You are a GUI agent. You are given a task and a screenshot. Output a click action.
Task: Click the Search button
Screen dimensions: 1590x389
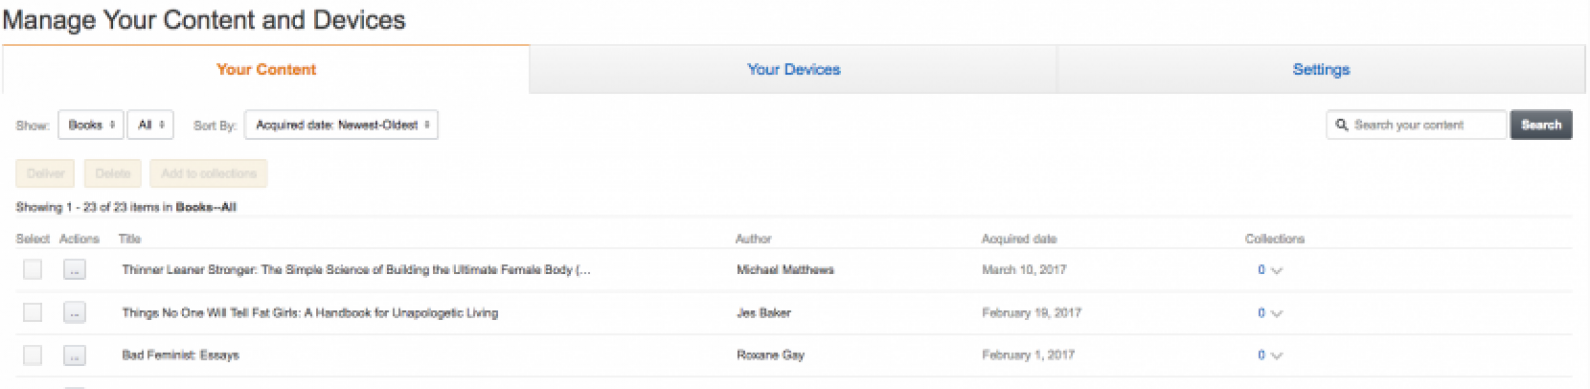tap(1541, 125)
